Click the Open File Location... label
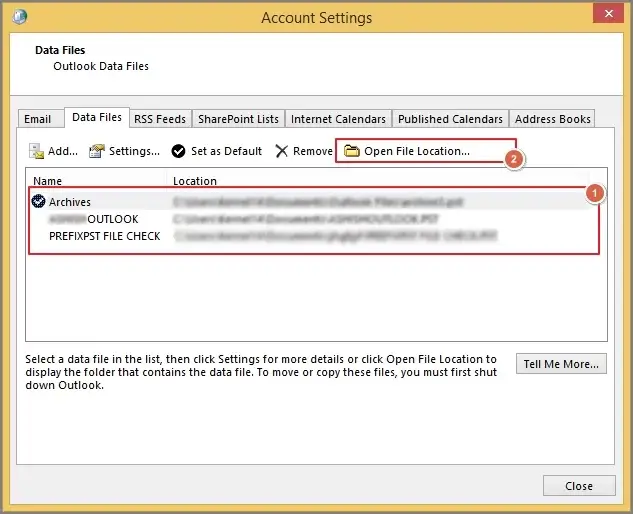Viewport: 633px width, 514px height. [417, 151]
